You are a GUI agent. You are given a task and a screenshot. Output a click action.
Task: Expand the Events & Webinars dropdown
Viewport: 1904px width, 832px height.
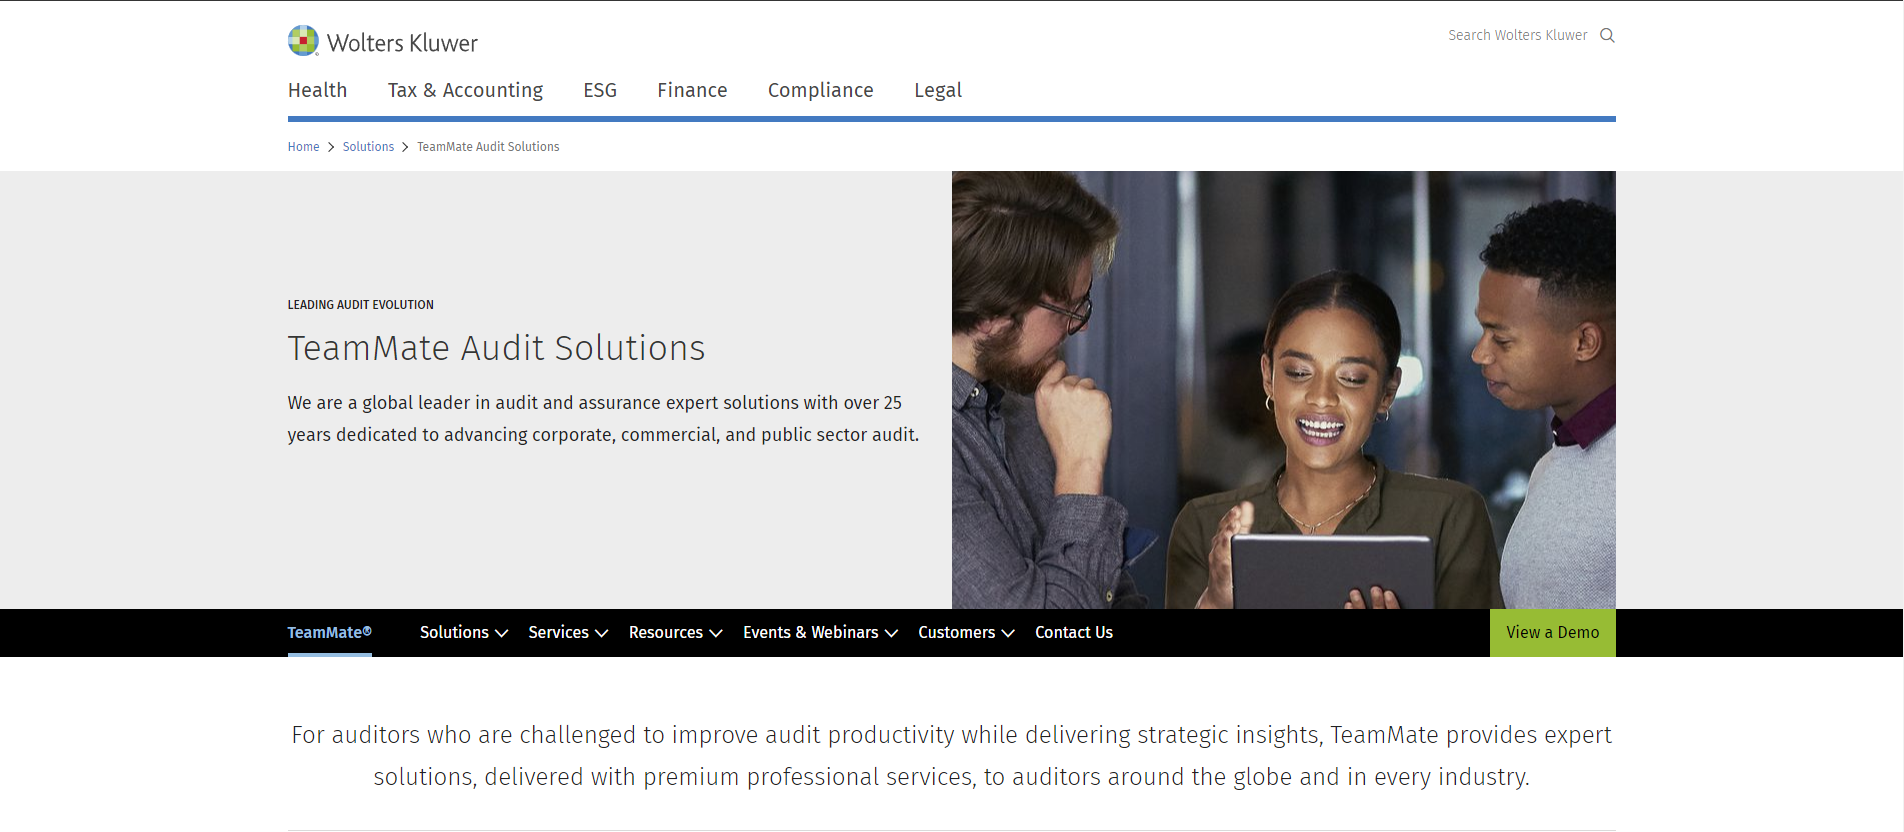coord(820,632)
